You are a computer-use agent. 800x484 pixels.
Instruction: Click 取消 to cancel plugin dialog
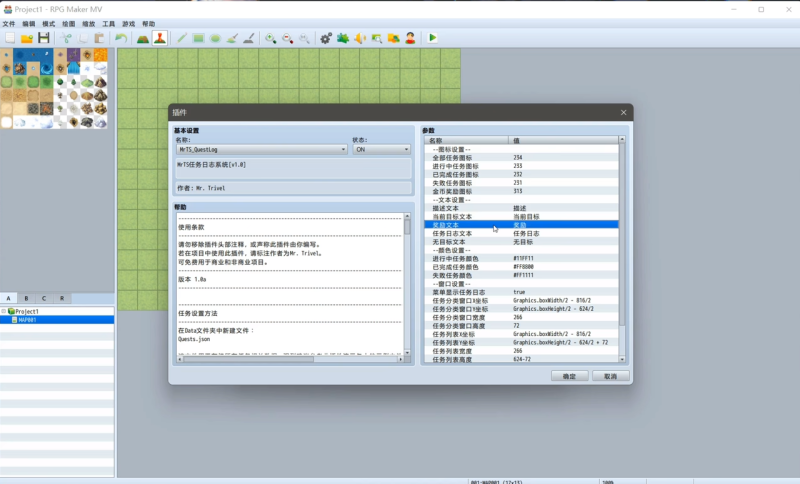point(610,376)
